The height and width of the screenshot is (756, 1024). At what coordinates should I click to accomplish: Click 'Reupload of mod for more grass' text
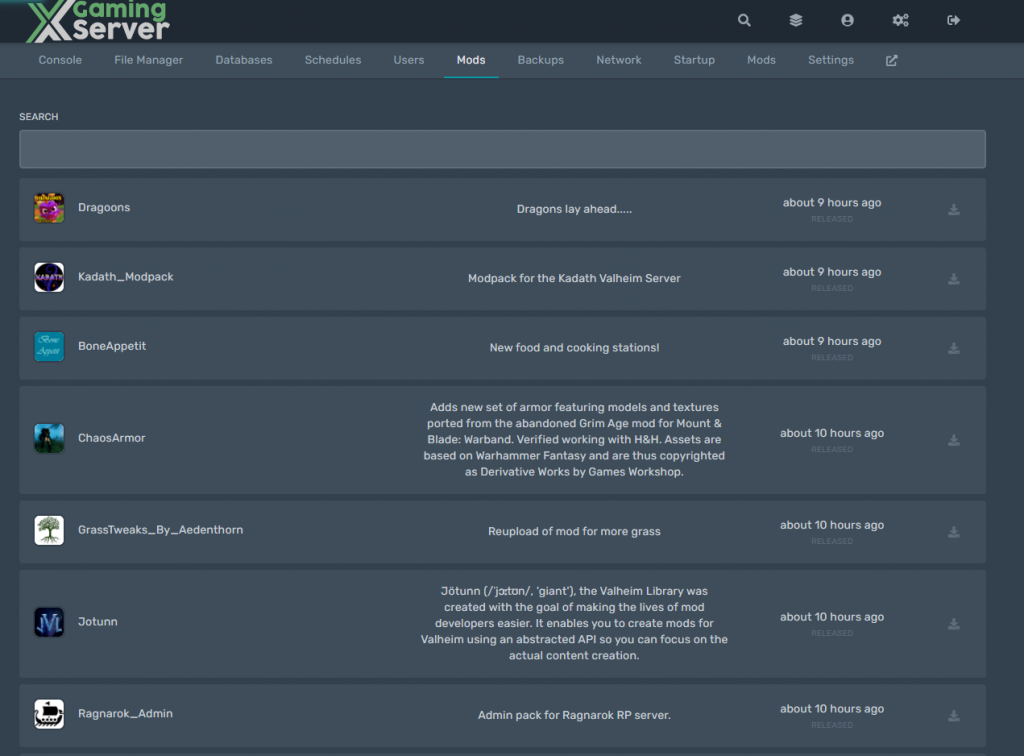(574, 531)
